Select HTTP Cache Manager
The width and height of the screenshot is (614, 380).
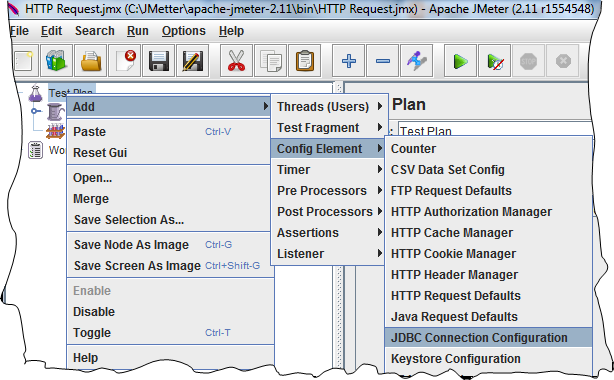coord(489,233)
